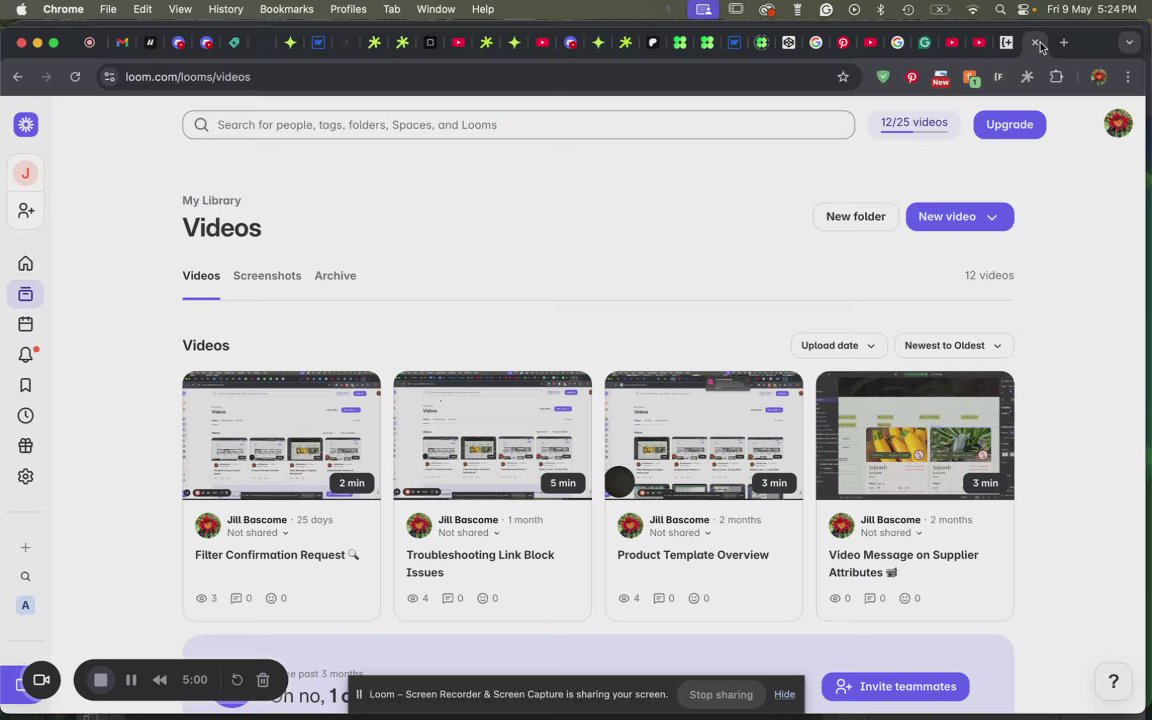
Task: Reload the page
Action: 75,76
